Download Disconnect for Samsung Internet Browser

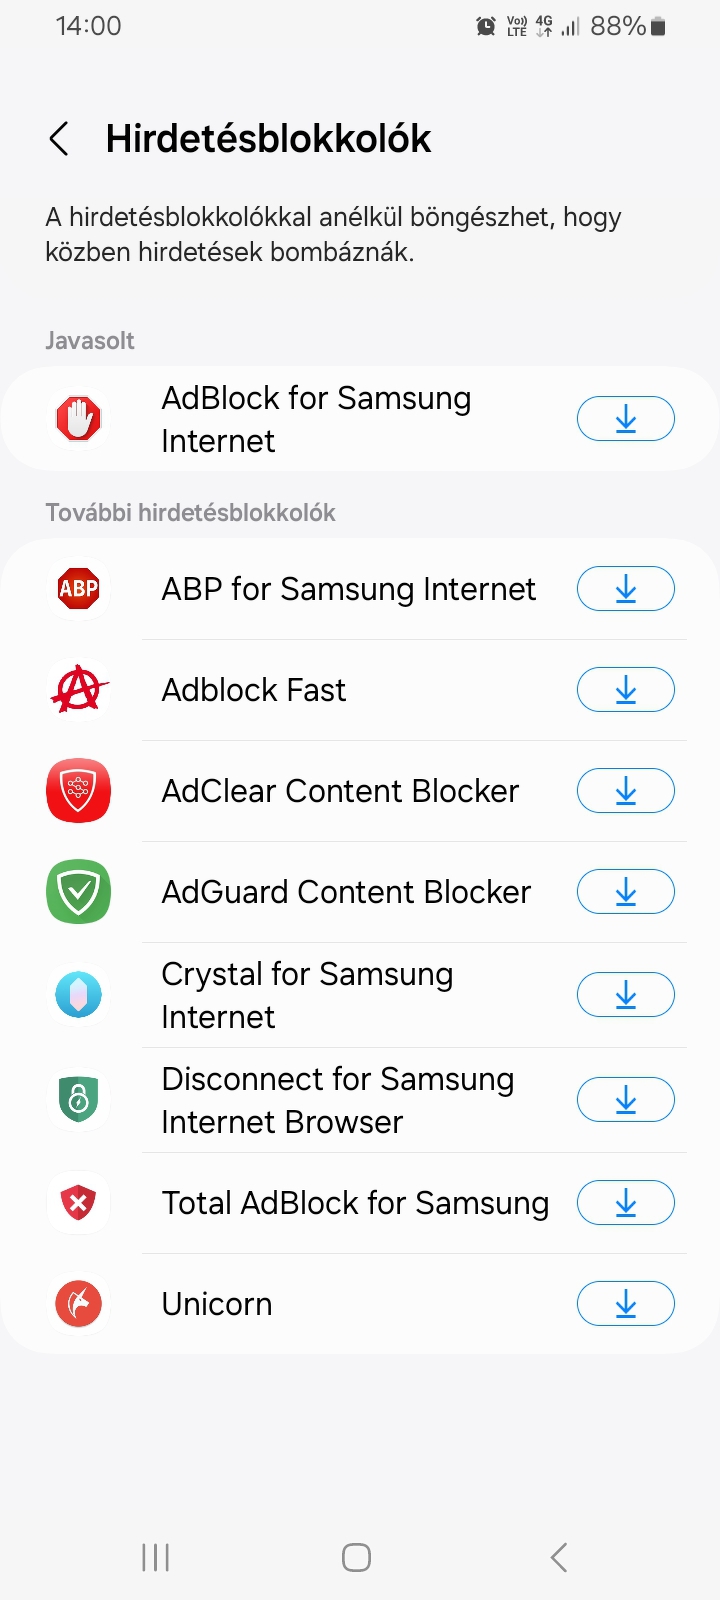pyautogui.click(x=625, y=1100)
